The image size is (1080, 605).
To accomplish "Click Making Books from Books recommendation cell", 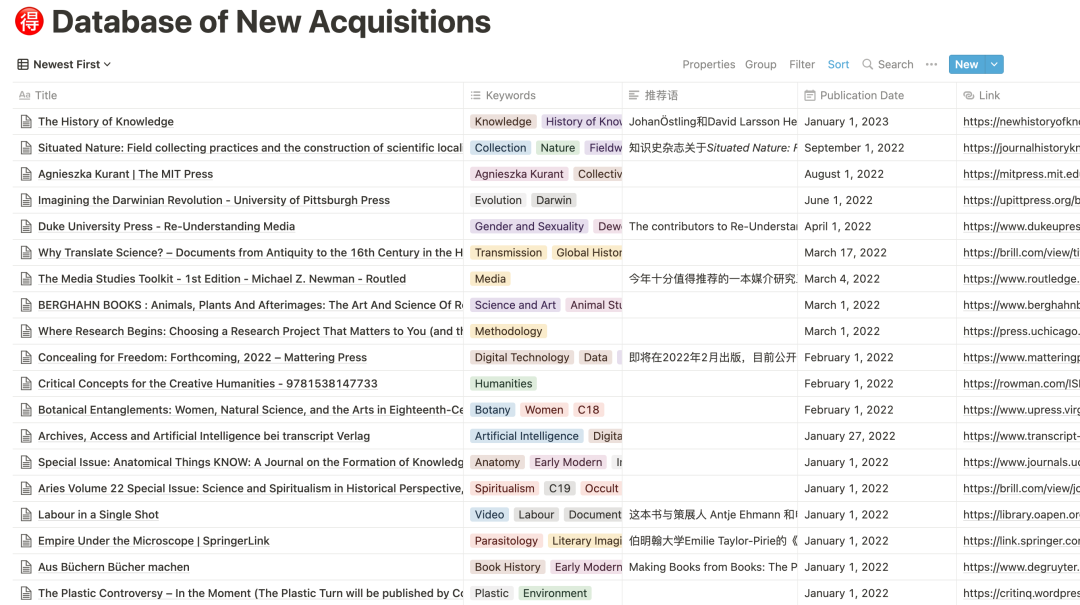I will pyautogui.click(x=710, y=566).
